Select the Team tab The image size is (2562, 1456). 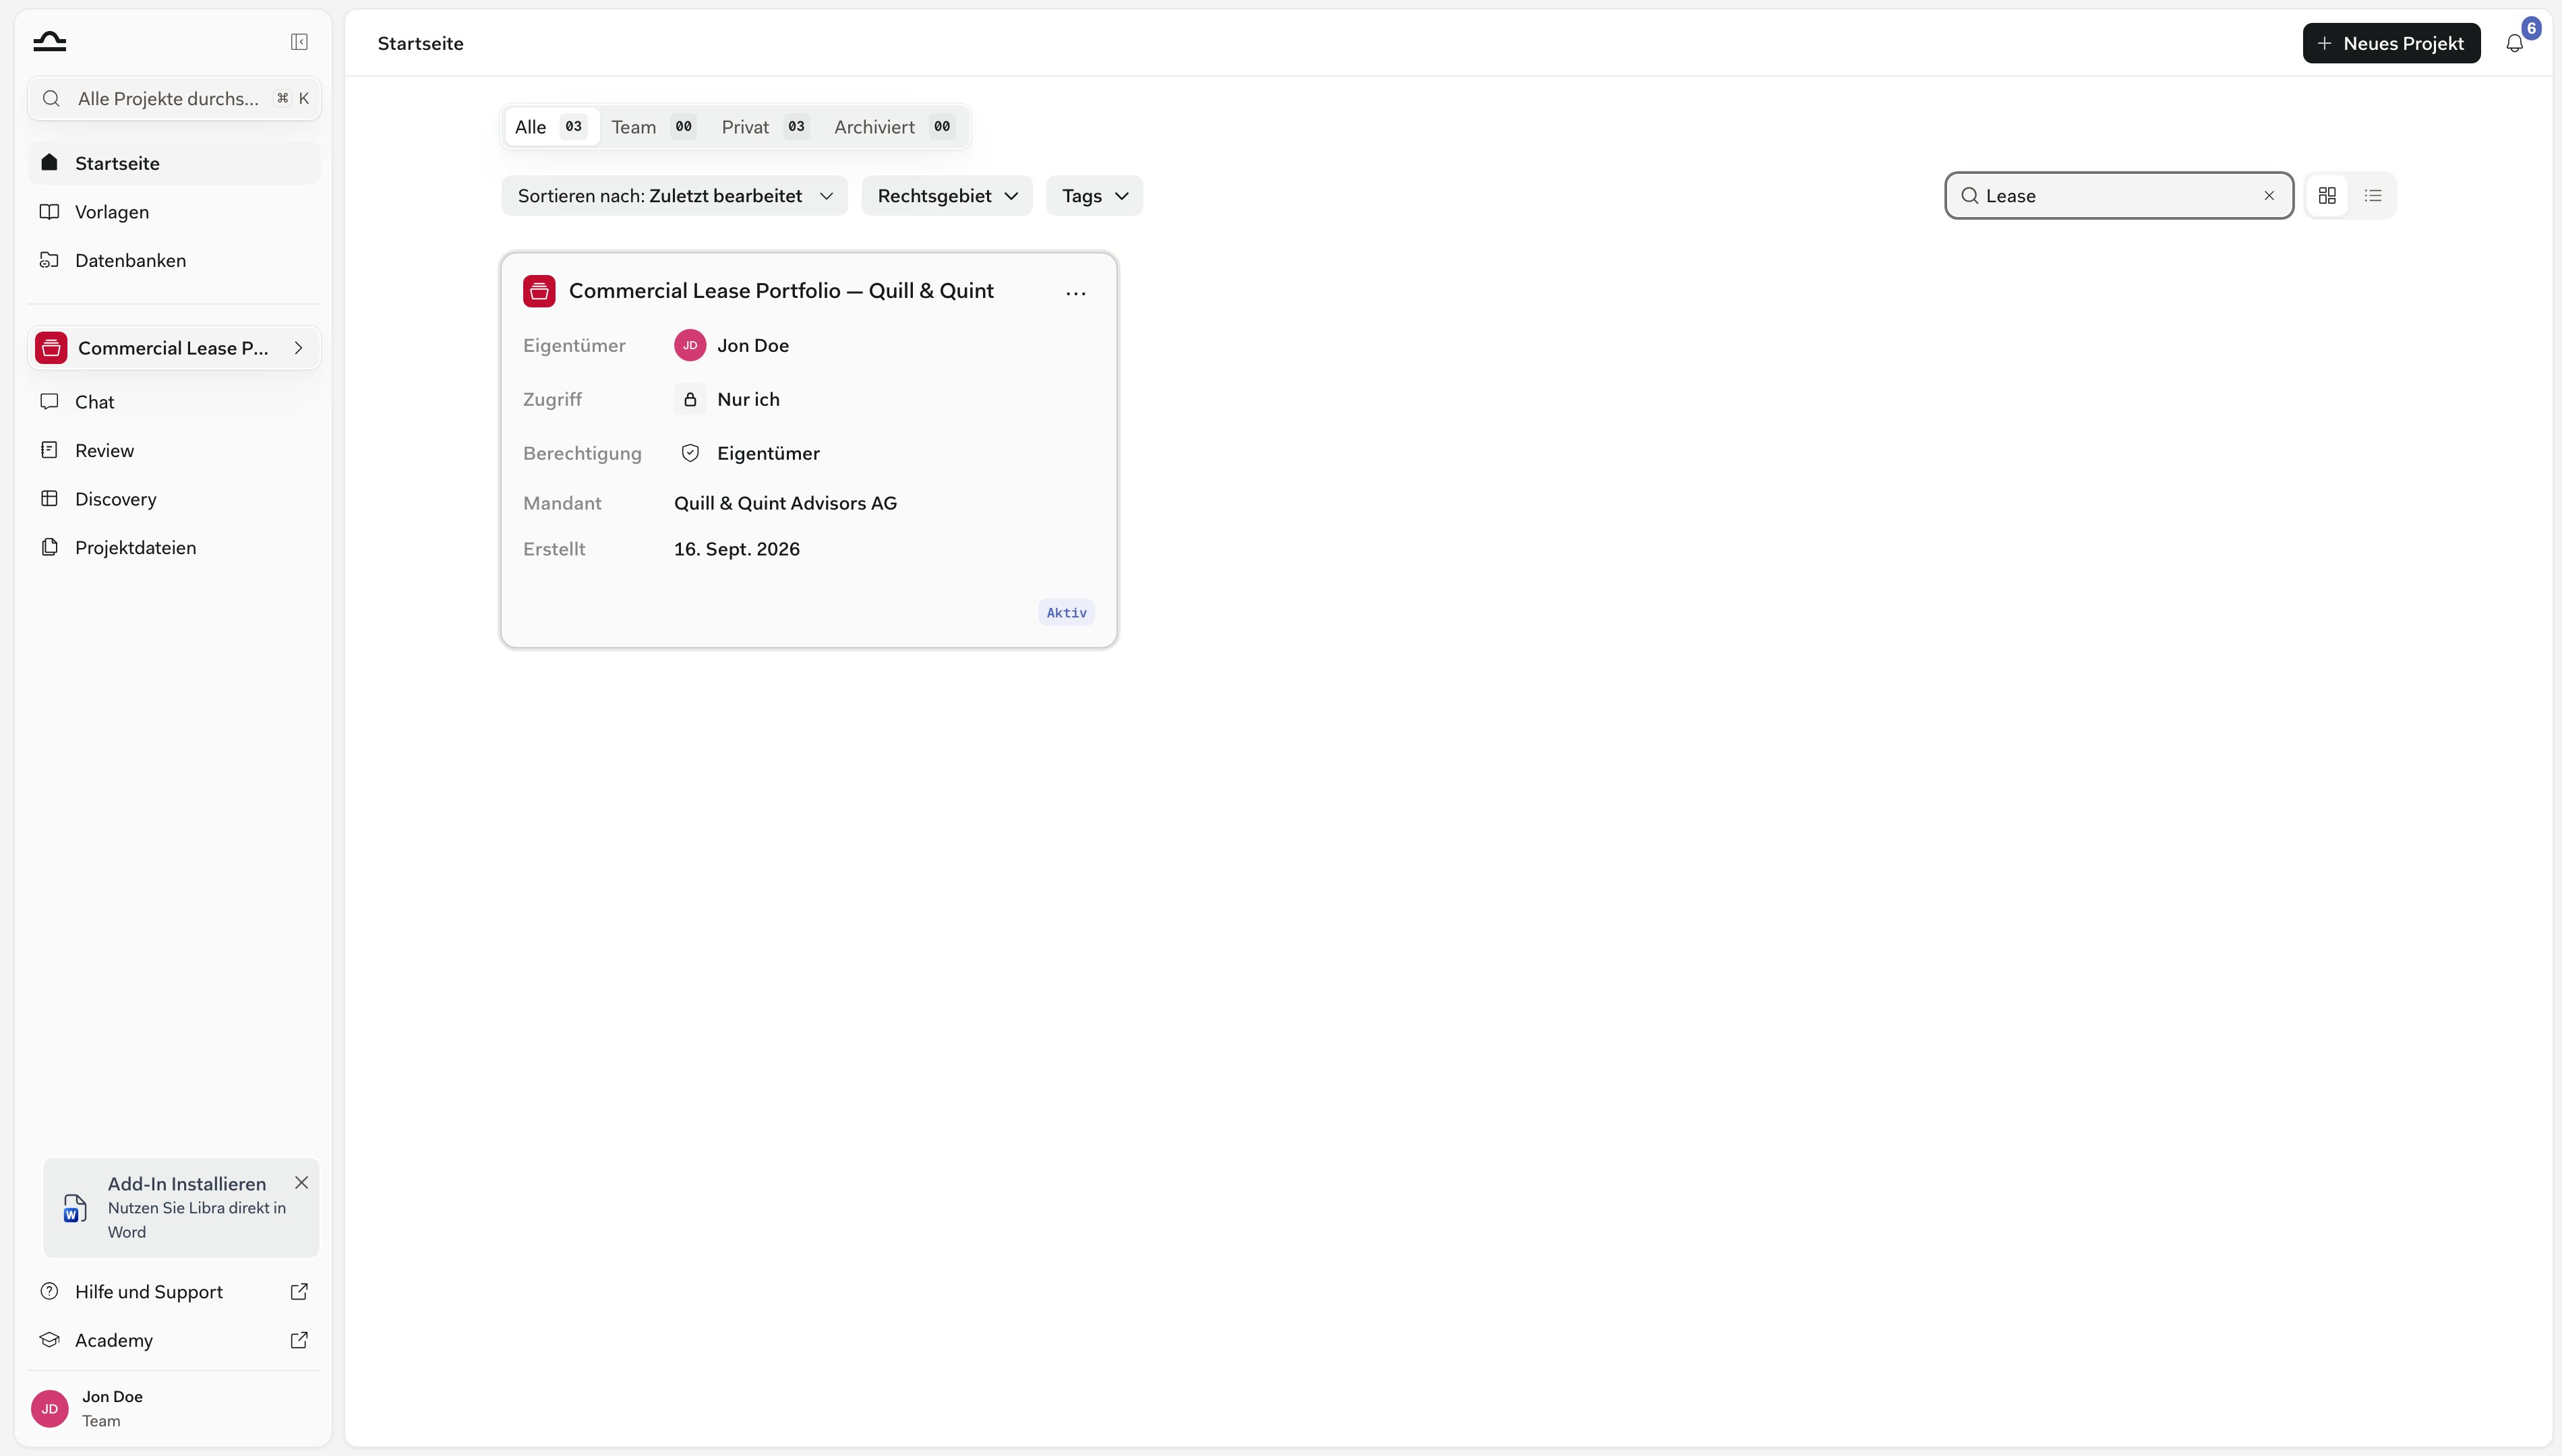pyautogui.click(x=653, y=127)
